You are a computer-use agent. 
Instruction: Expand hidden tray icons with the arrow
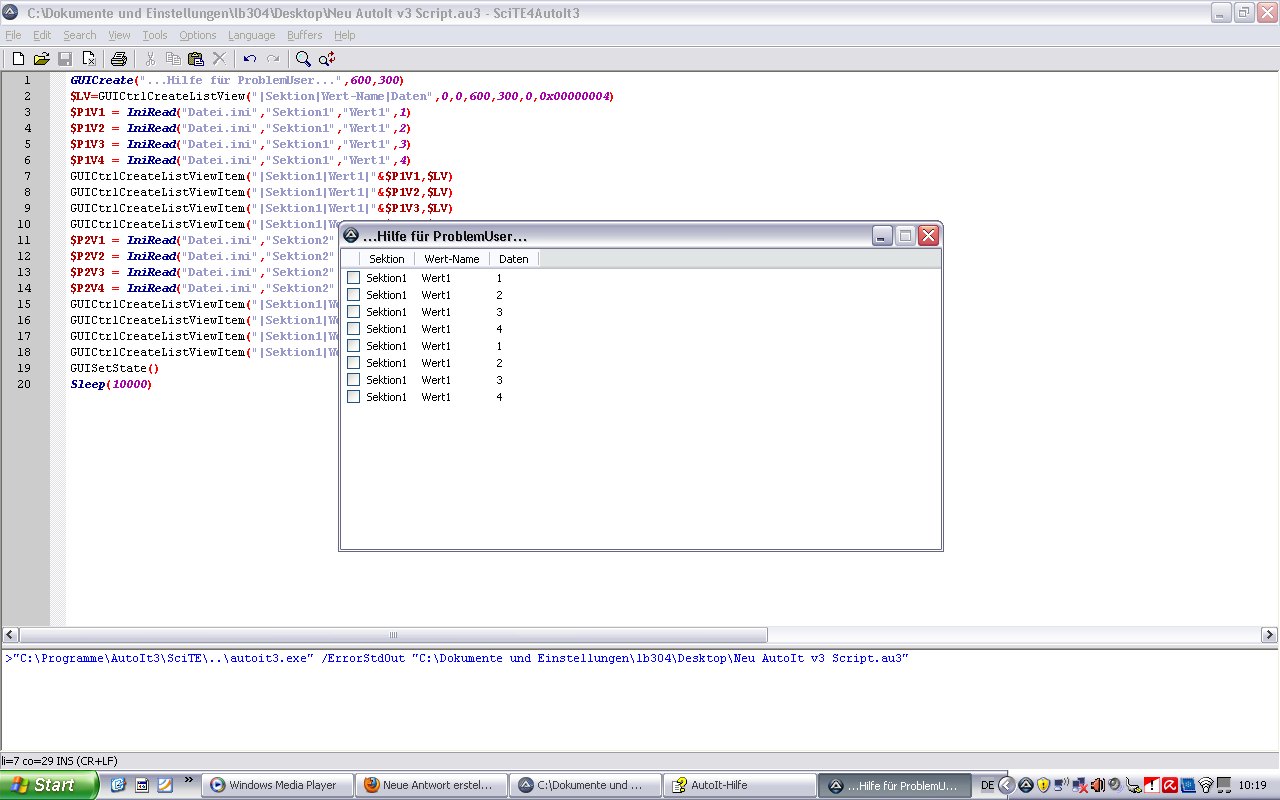pyautogui.click(x=1007, y=785)
